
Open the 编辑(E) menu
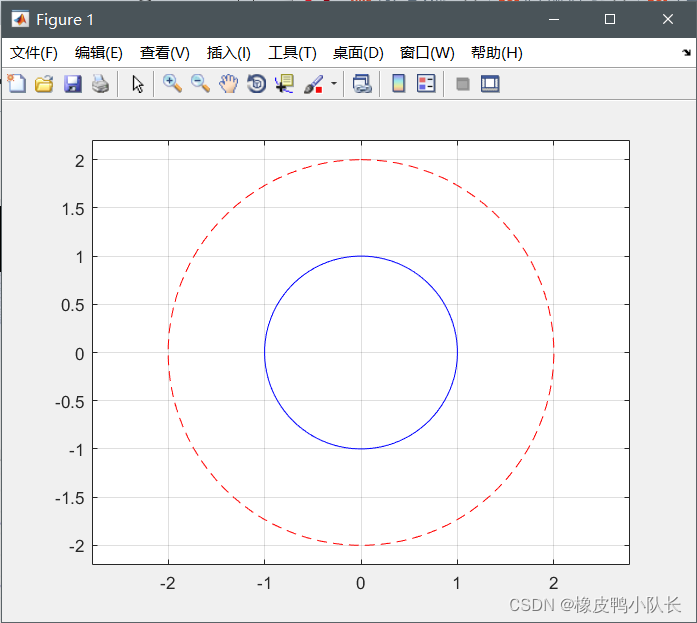[99, 53]
